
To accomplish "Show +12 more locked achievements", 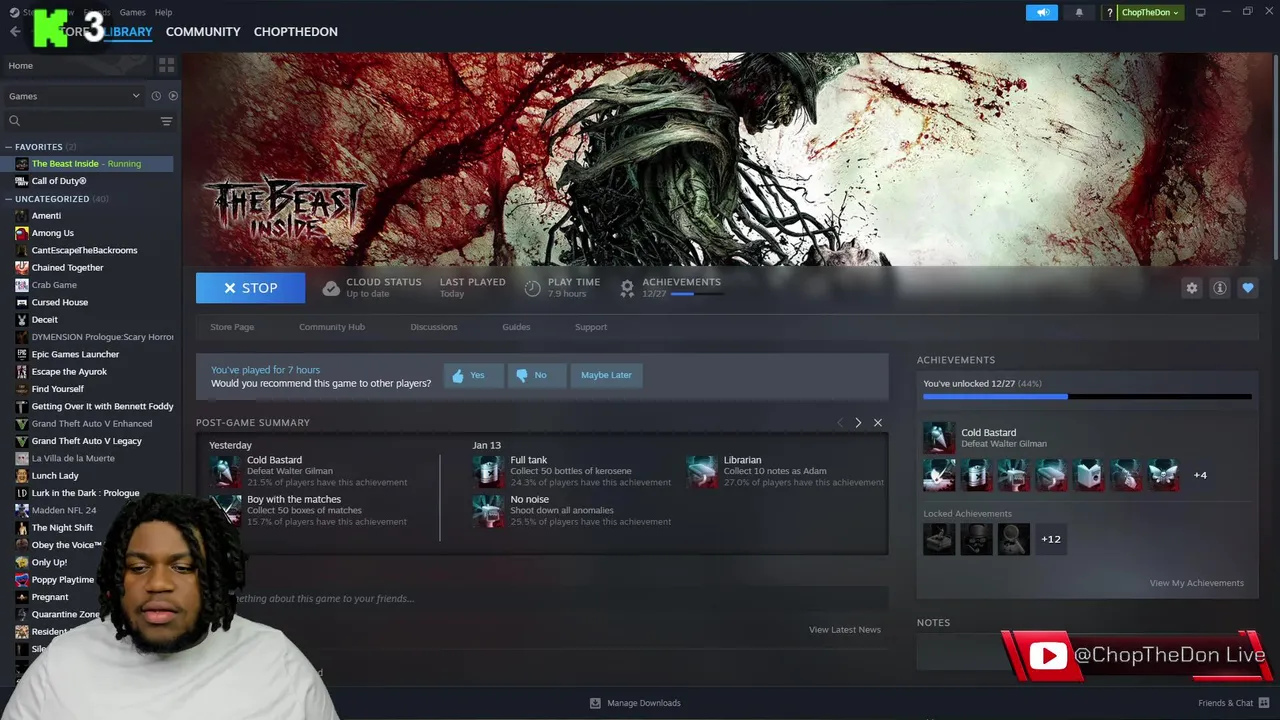I will point(1050,539).
